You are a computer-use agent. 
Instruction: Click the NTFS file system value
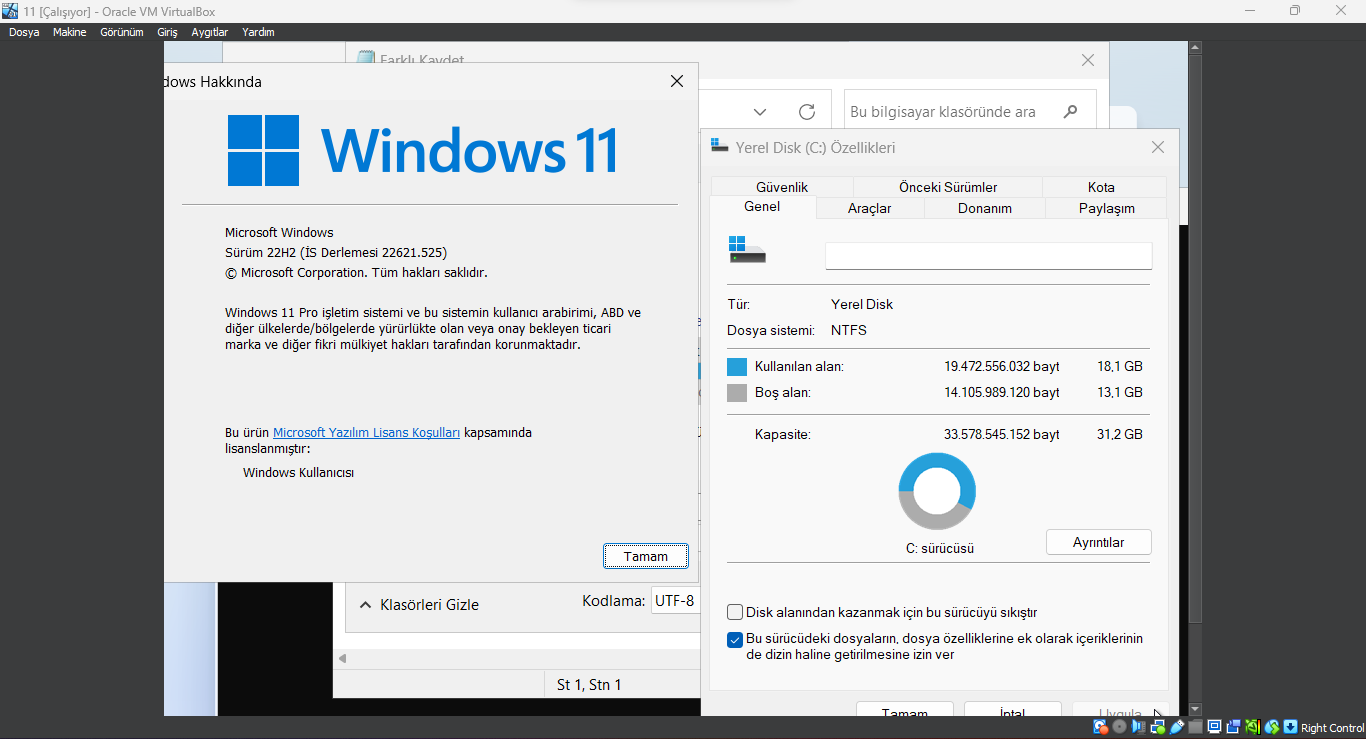click(849, 330)
